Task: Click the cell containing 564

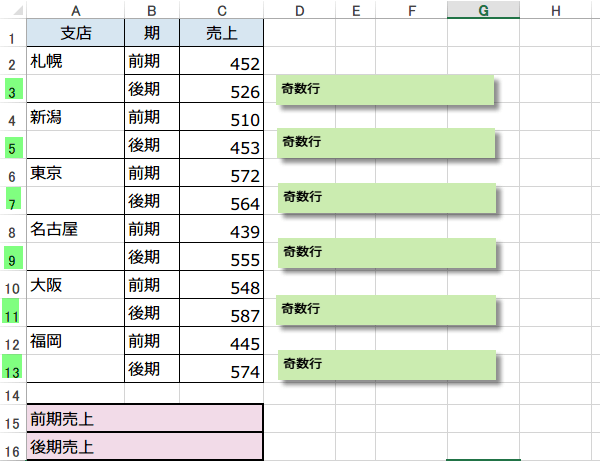Action: pyautogui.click(x=221, y=203)
